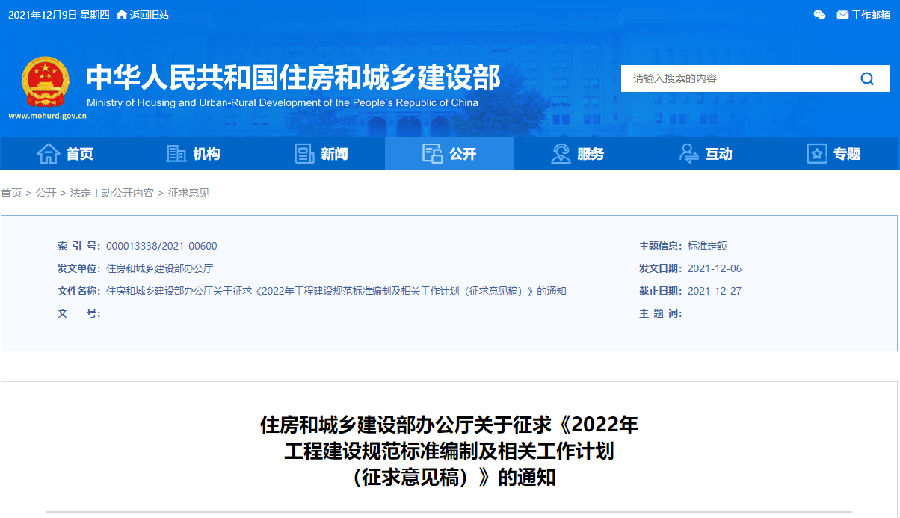Click the search magnifier icon
This screenshot has width=900, height=518.
(867, 79)
